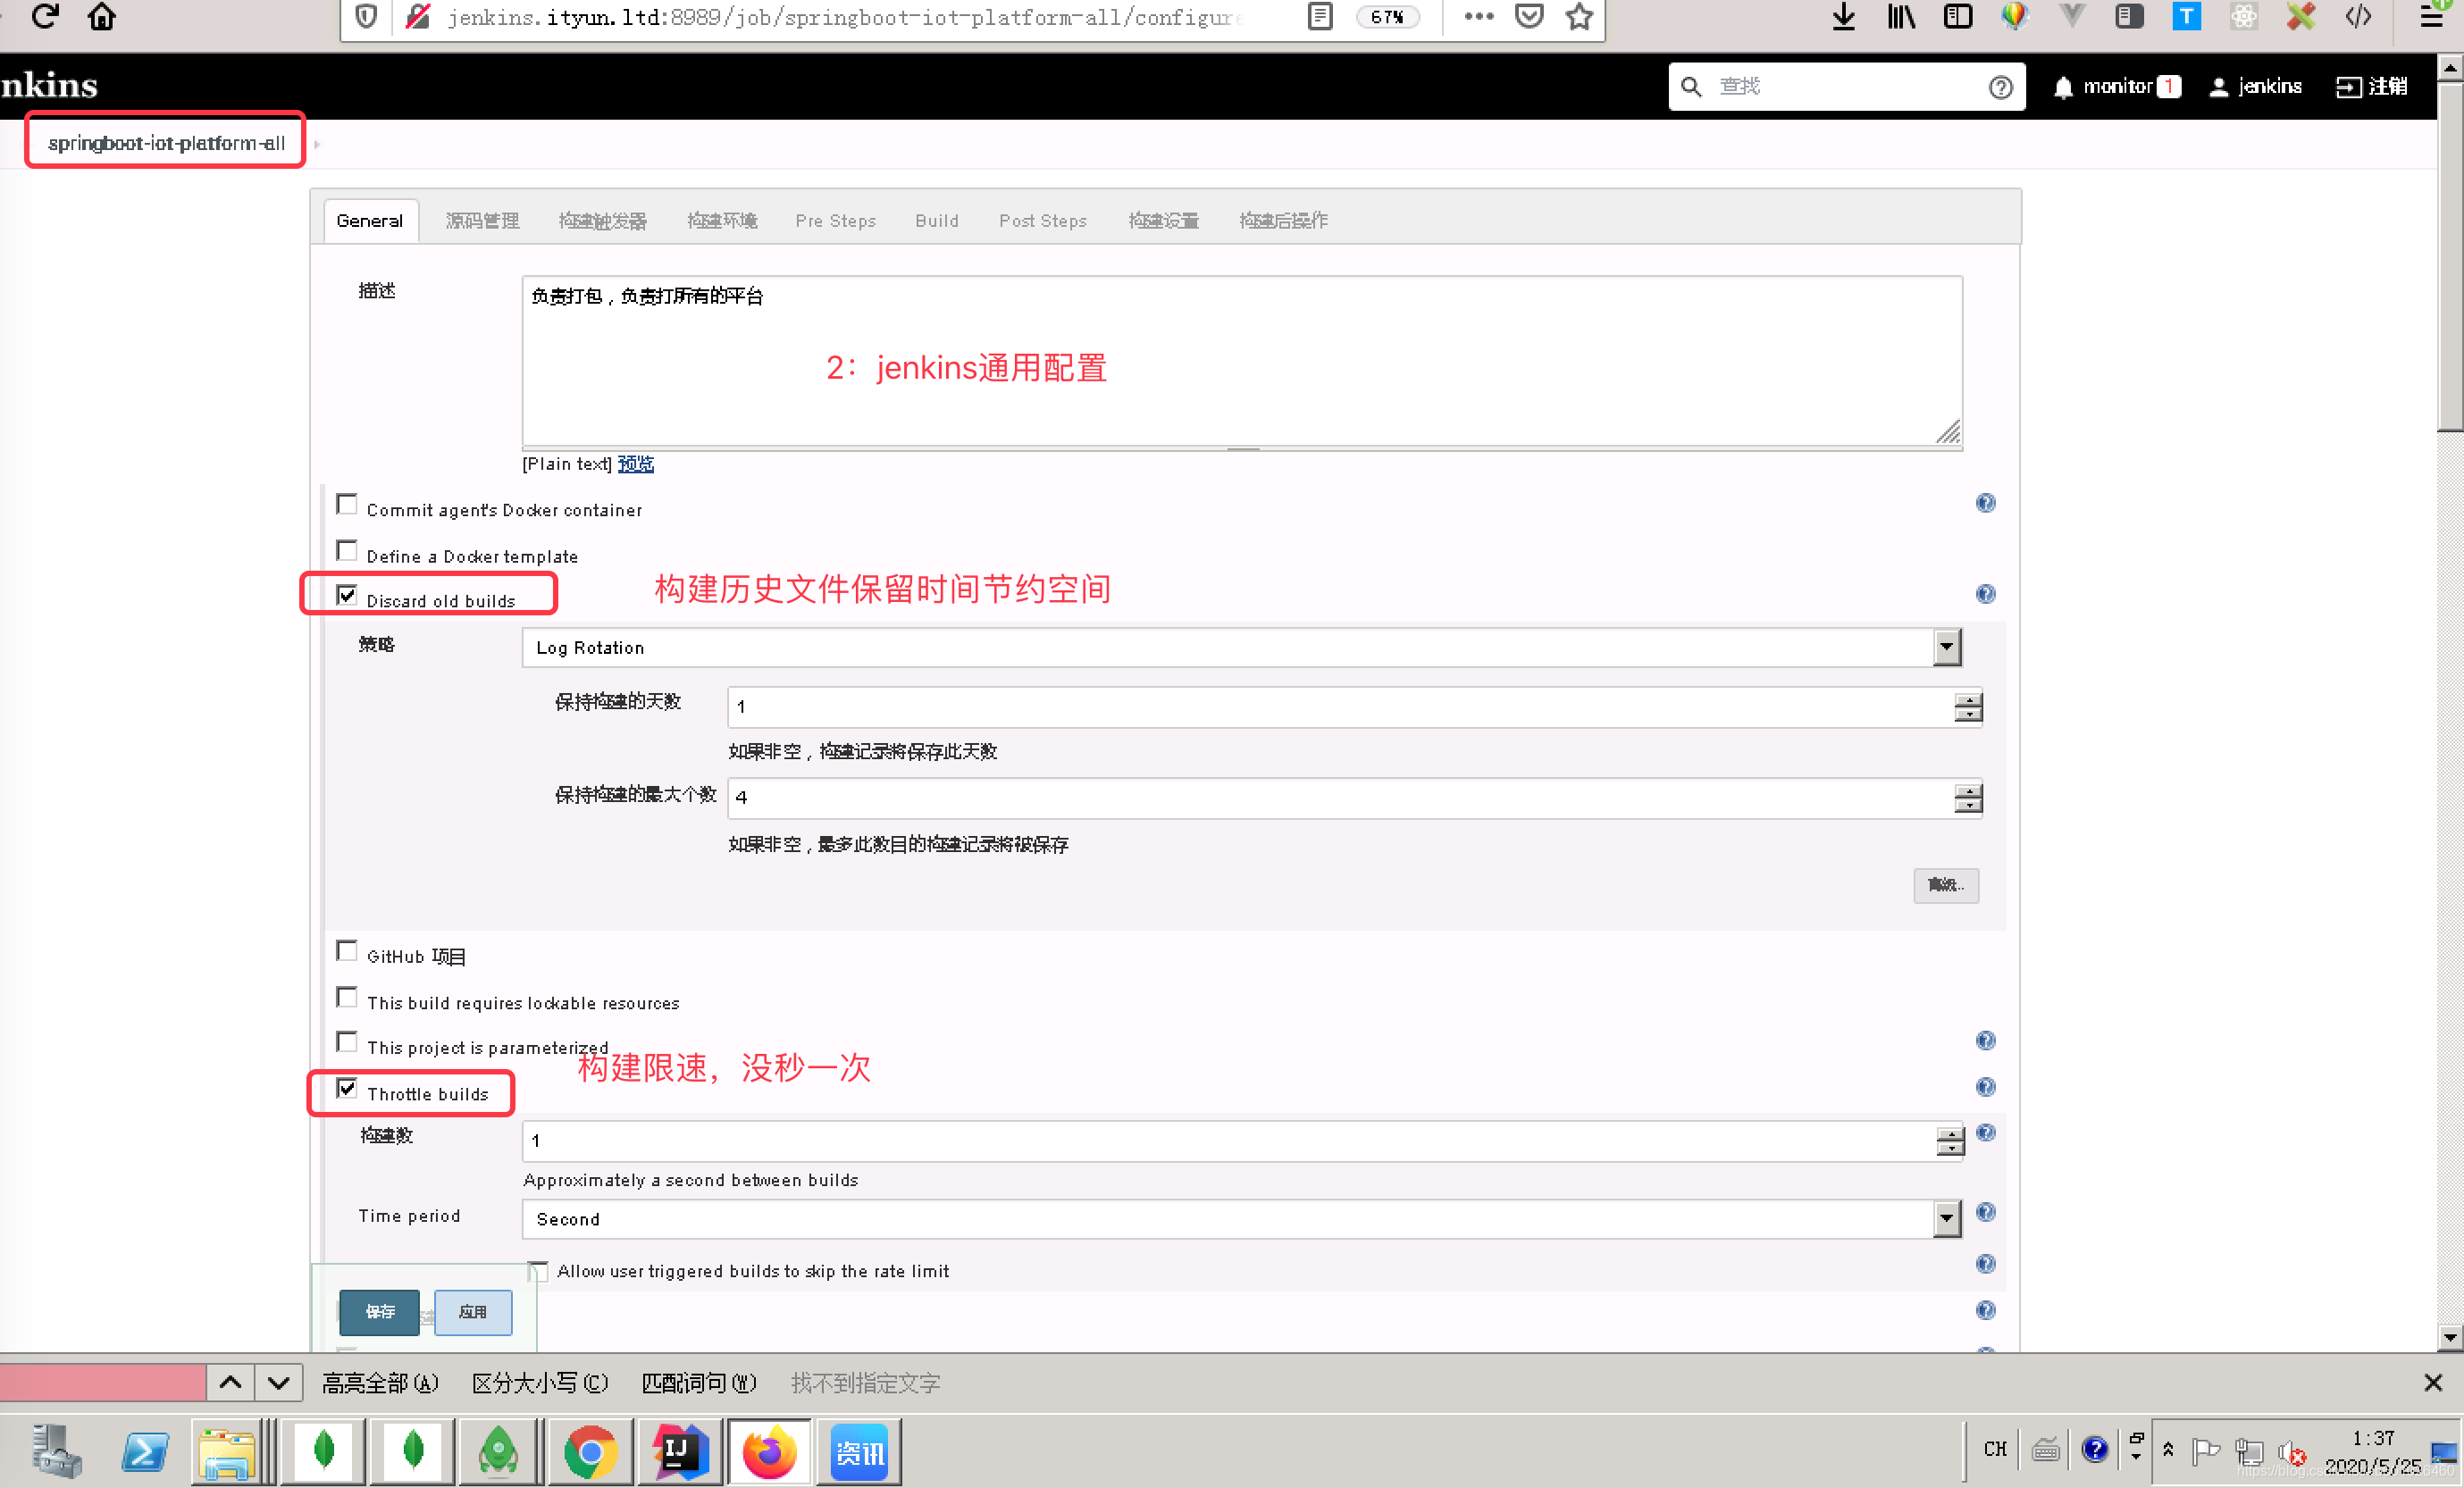Check Allow user triggered builds to skip limit

(x=538, y=1271)
